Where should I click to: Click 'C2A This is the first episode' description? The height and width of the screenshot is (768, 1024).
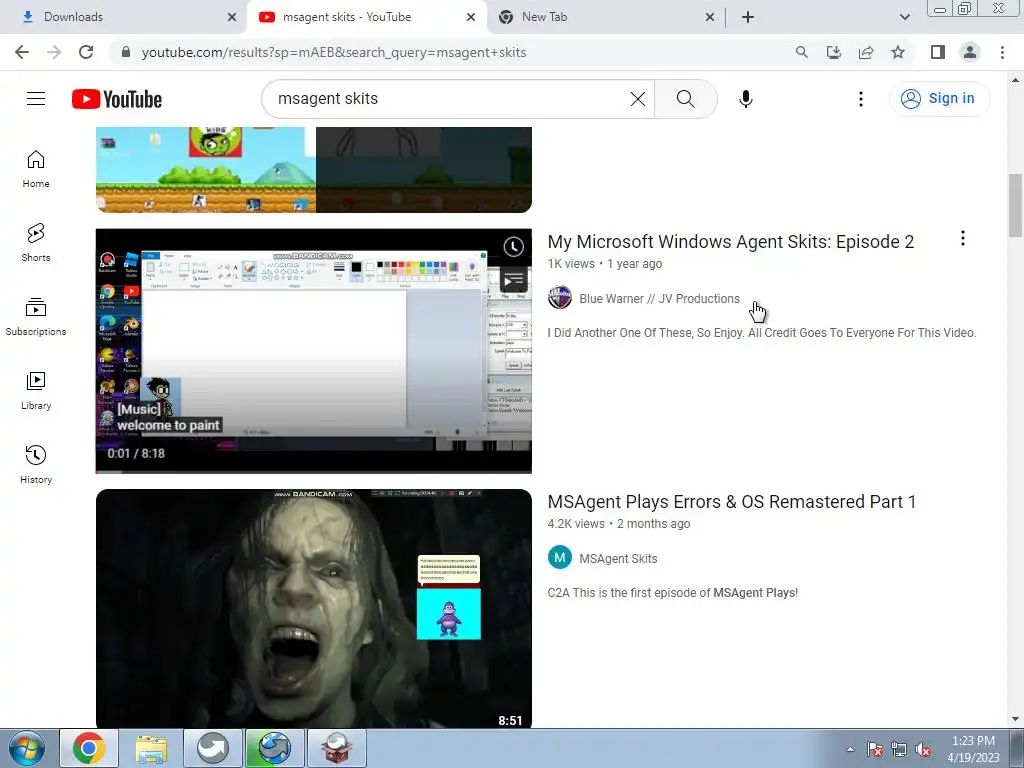tap(672, 592)
